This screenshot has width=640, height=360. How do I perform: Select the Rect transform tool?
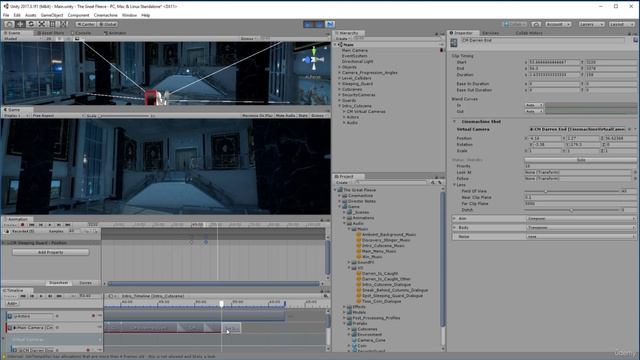(x=52, y=24)
